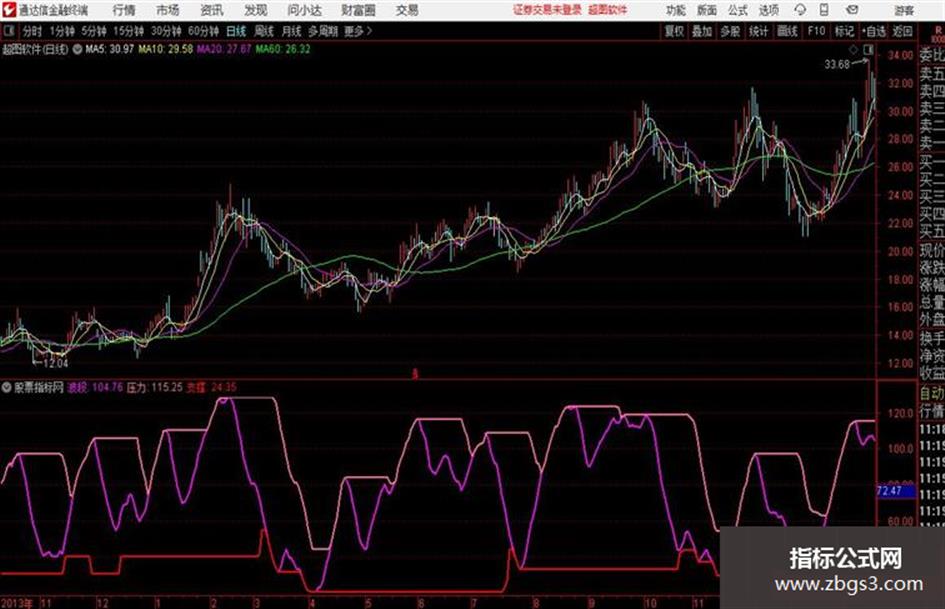Open the 版面 menu

click(707, 10)
